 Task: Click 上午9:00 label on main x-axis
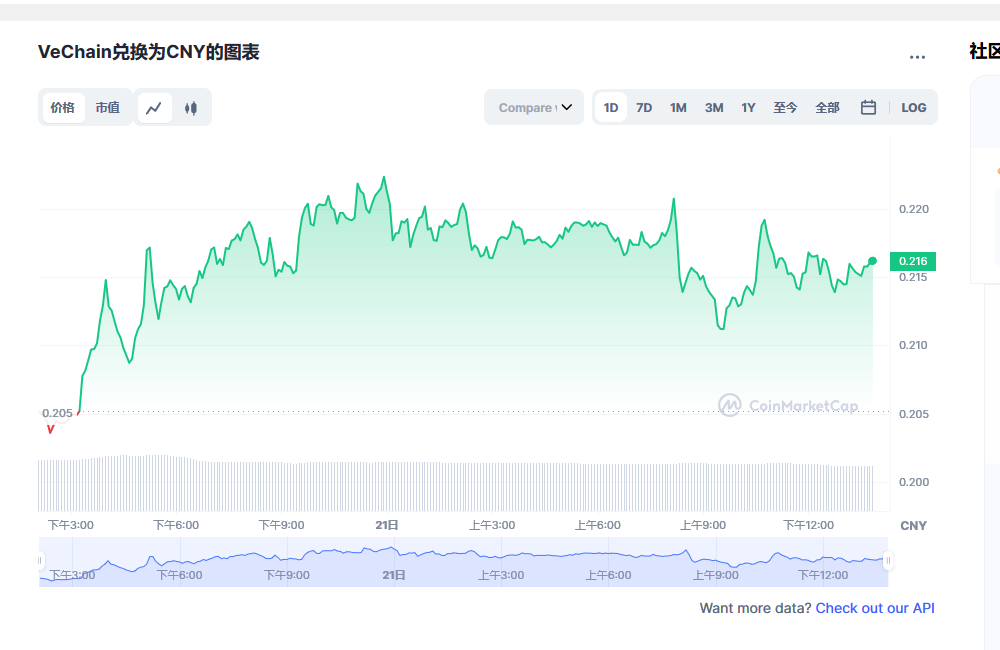click(703, 525)
